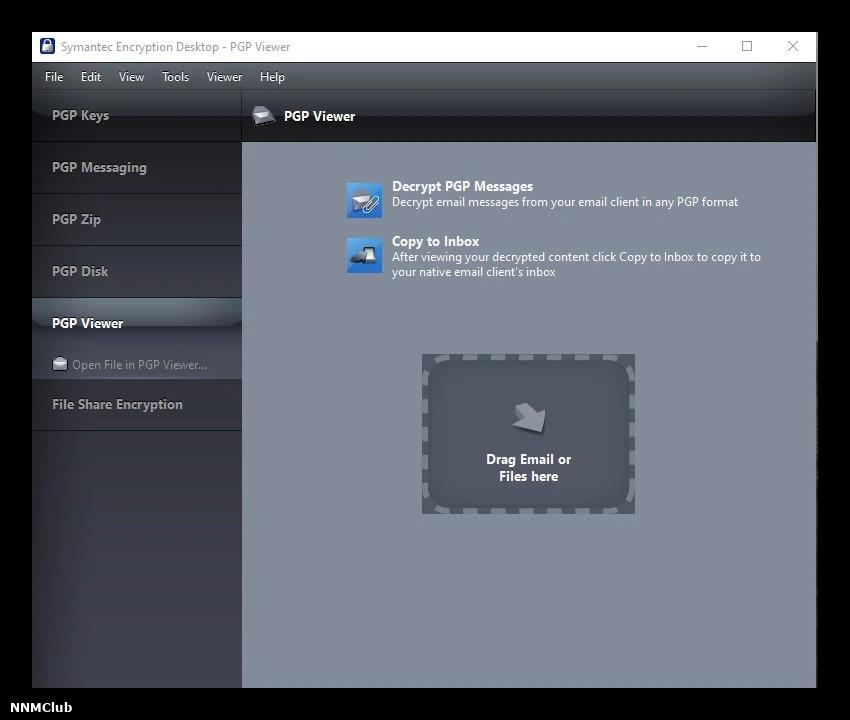Click the Decrypt email messages description text
This screenshot has width=850, height=720.
click(565, 202)
